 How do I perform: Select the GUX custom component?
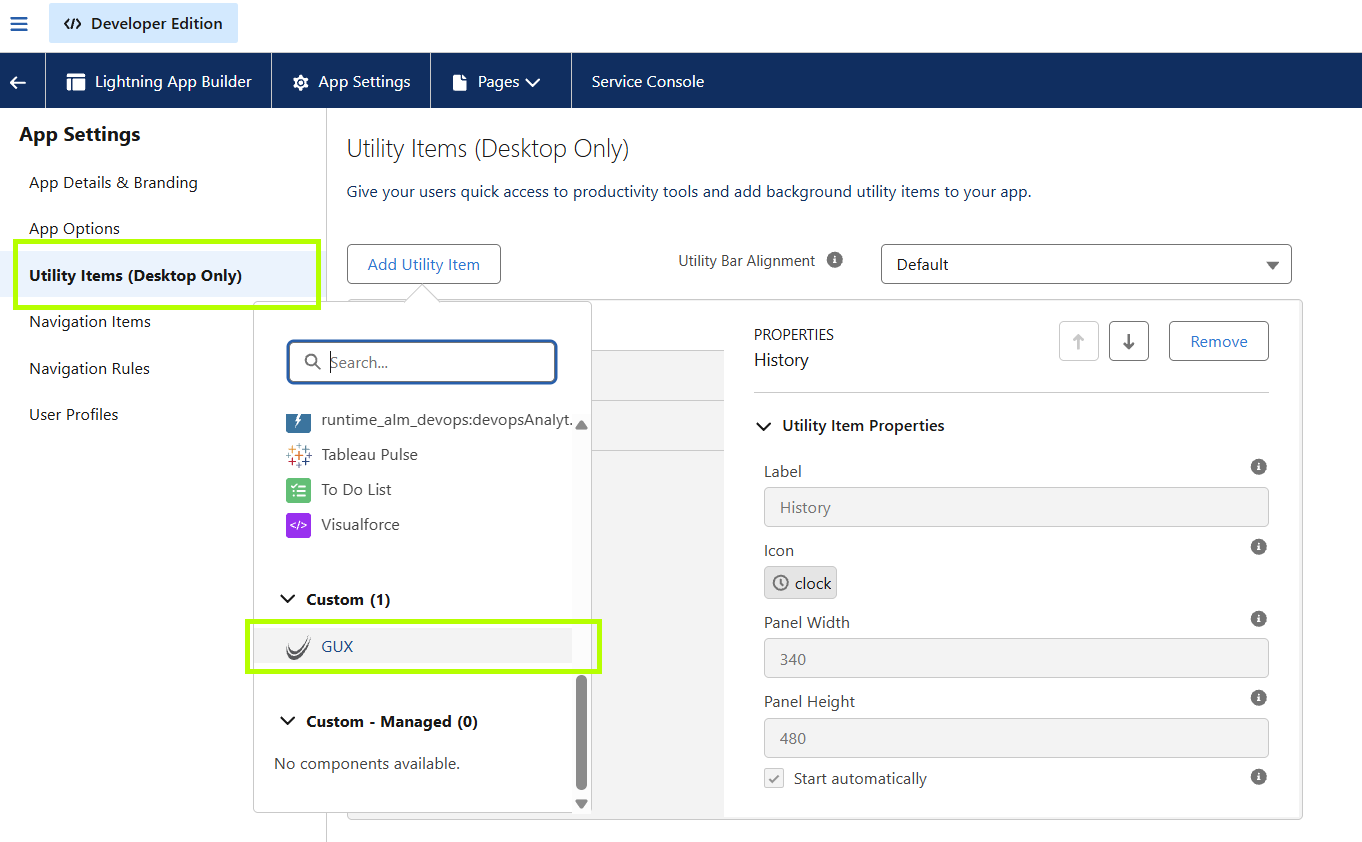414,647
